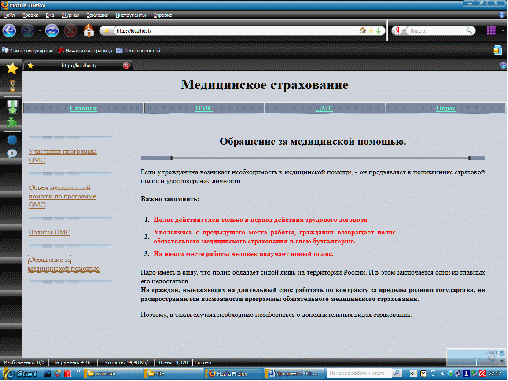Click the round icon at tab bar end
Image resolution: width=508 pixels, height=381 pixels.
pos(503,65)
